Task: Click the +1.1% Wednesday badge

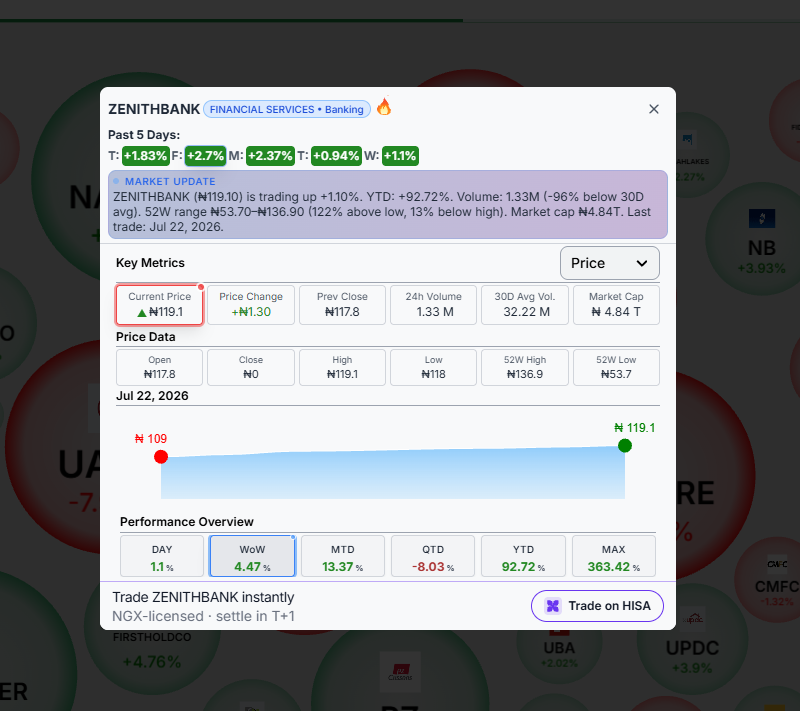Action: pos(400,156)
